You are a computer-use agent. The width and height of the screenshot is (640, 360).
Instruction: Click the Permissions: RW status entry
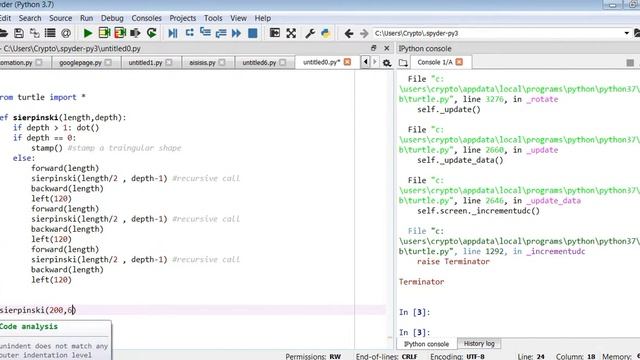tap(313, 356)
